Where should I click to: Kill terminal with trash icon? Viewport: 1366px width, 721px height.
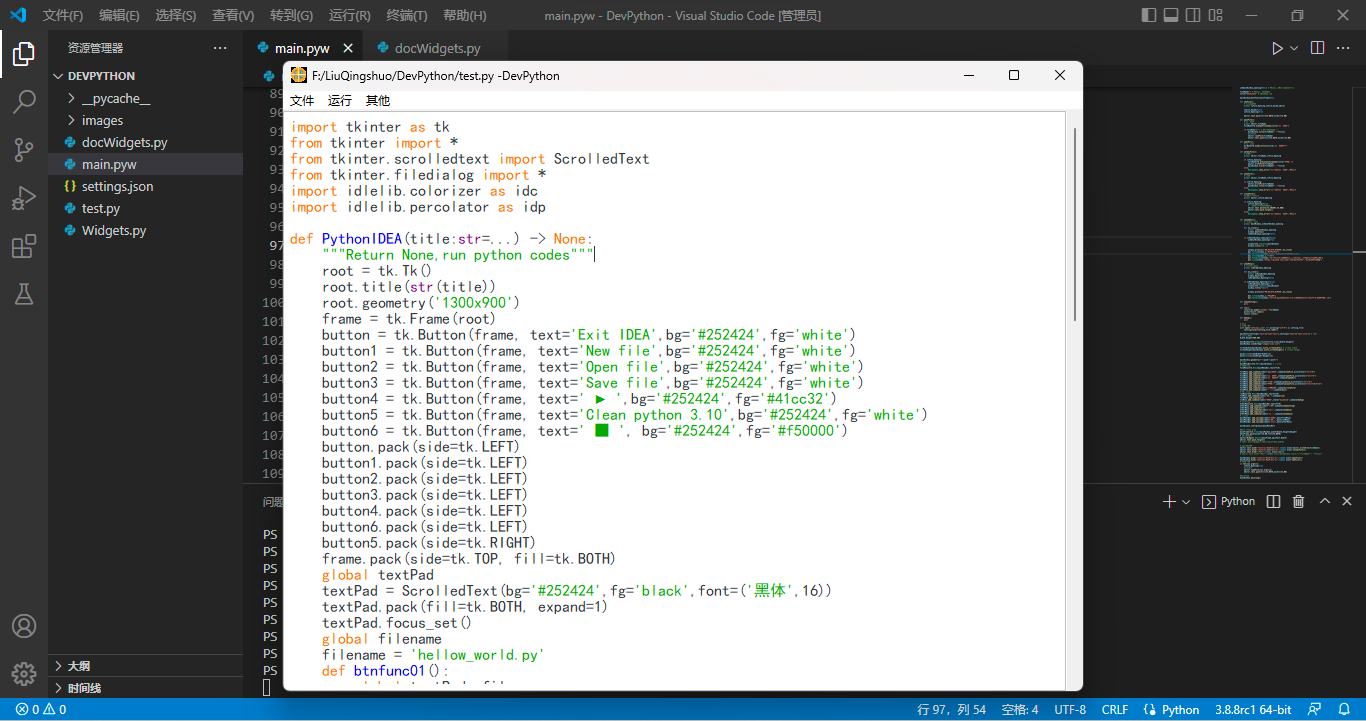(x=1298, y=502)
